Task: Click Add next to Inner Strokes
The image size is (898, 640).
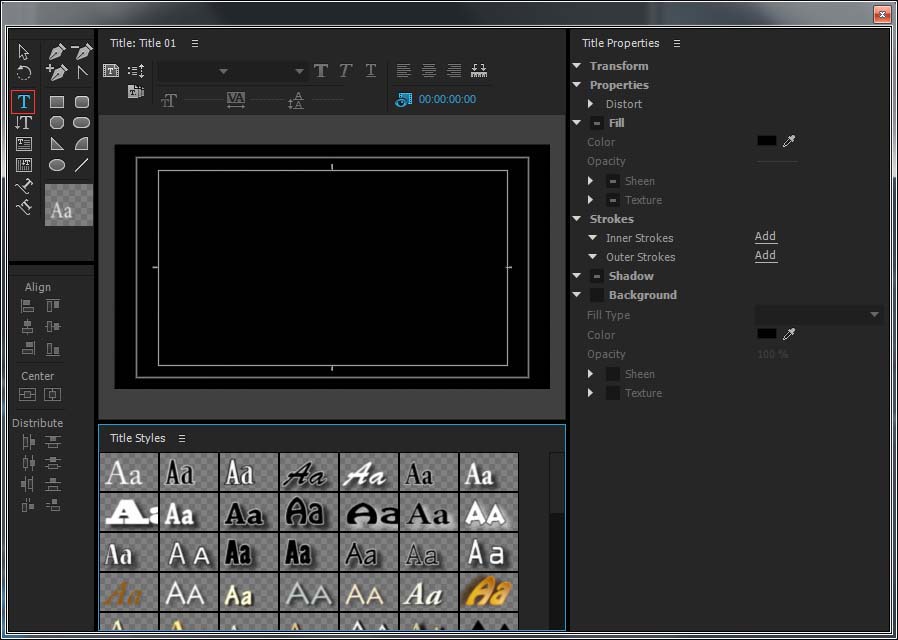Action: (765, 237)
